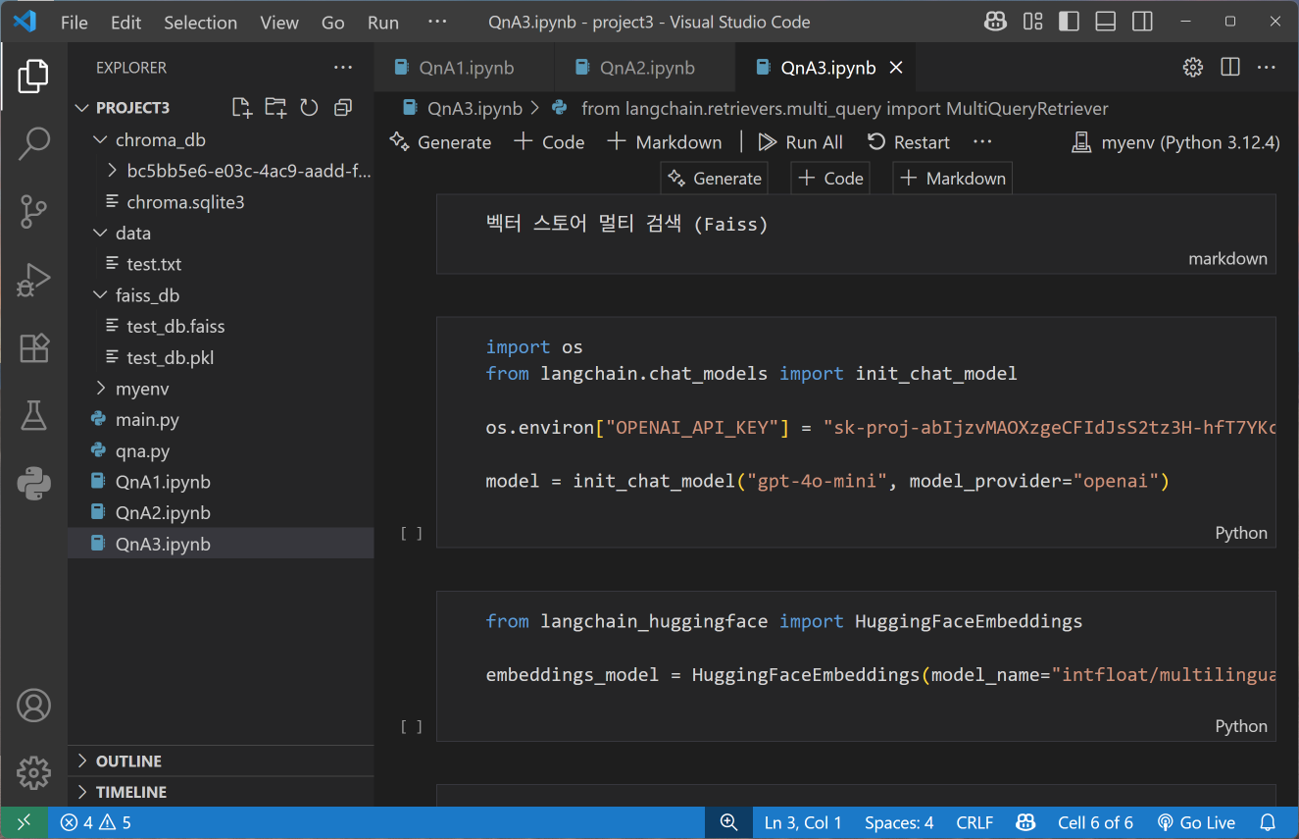Image resolution: width=1299 pixels, height=839 pixels.
Task: Open the File menu
Action: pyautogui.click(x=74, y=22)
